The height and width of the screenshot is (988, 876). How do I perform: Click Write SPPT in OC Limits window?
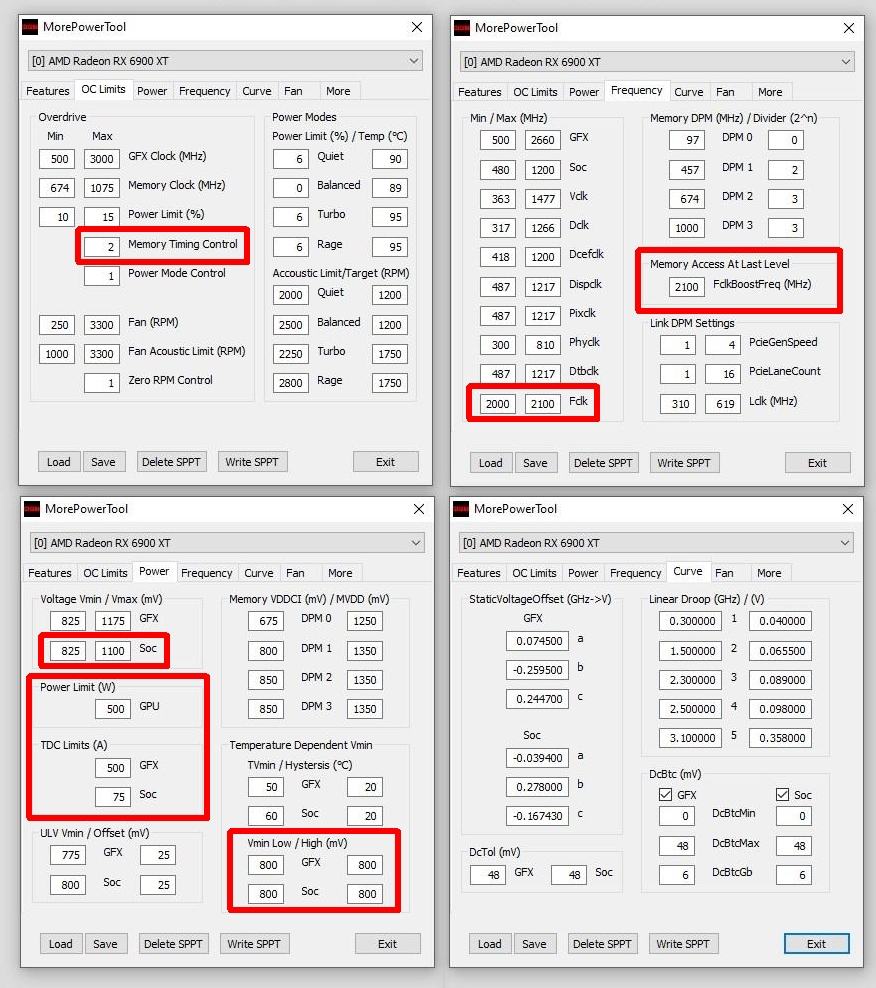tap(252, 462)
